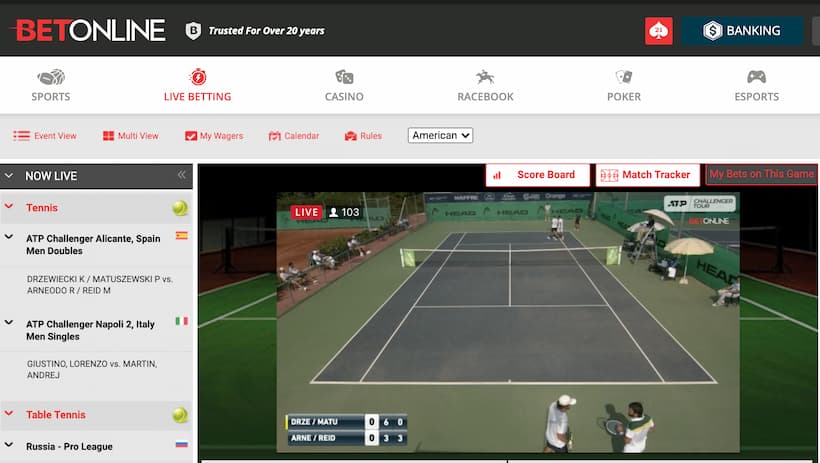Click the ball icon in Table Tennis row

pyautogui.click(x=180, y=415)
